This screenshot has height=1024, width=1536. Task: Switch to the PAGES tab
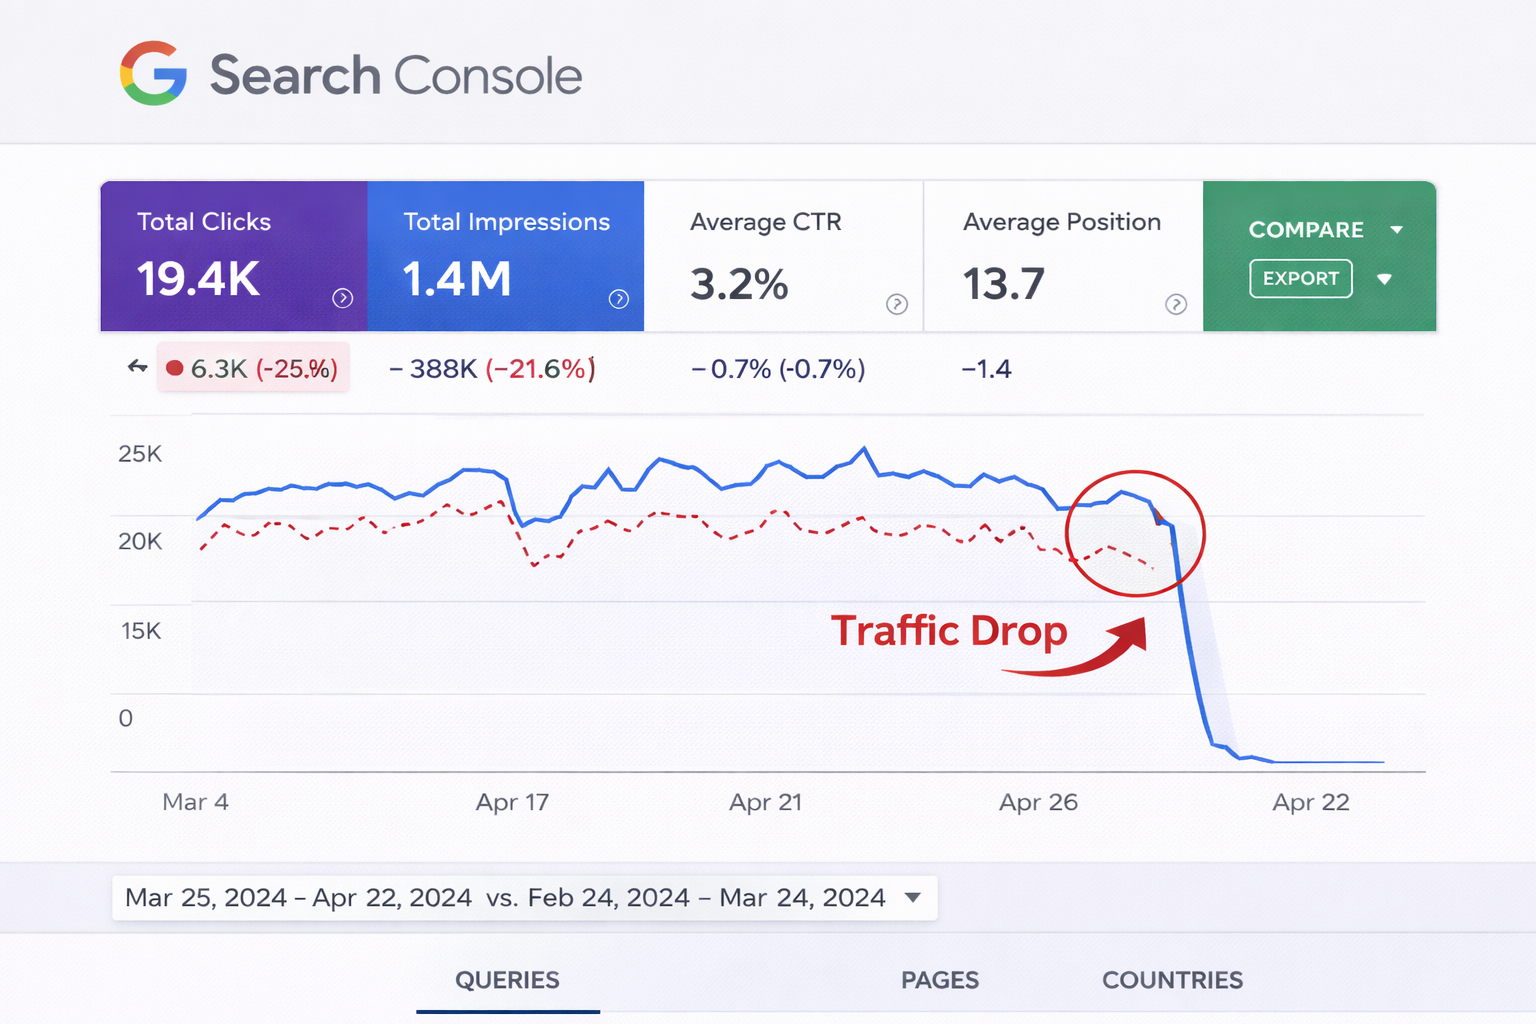pyautogui.click(x=939, y=980)
